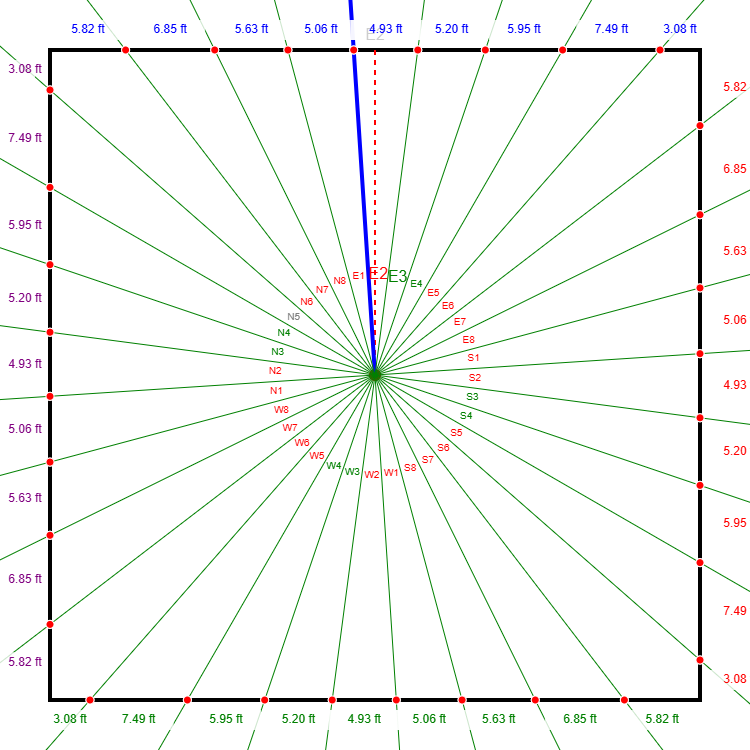Click the green N4 zone label
The image size is (750, 750).
[284, 332]
